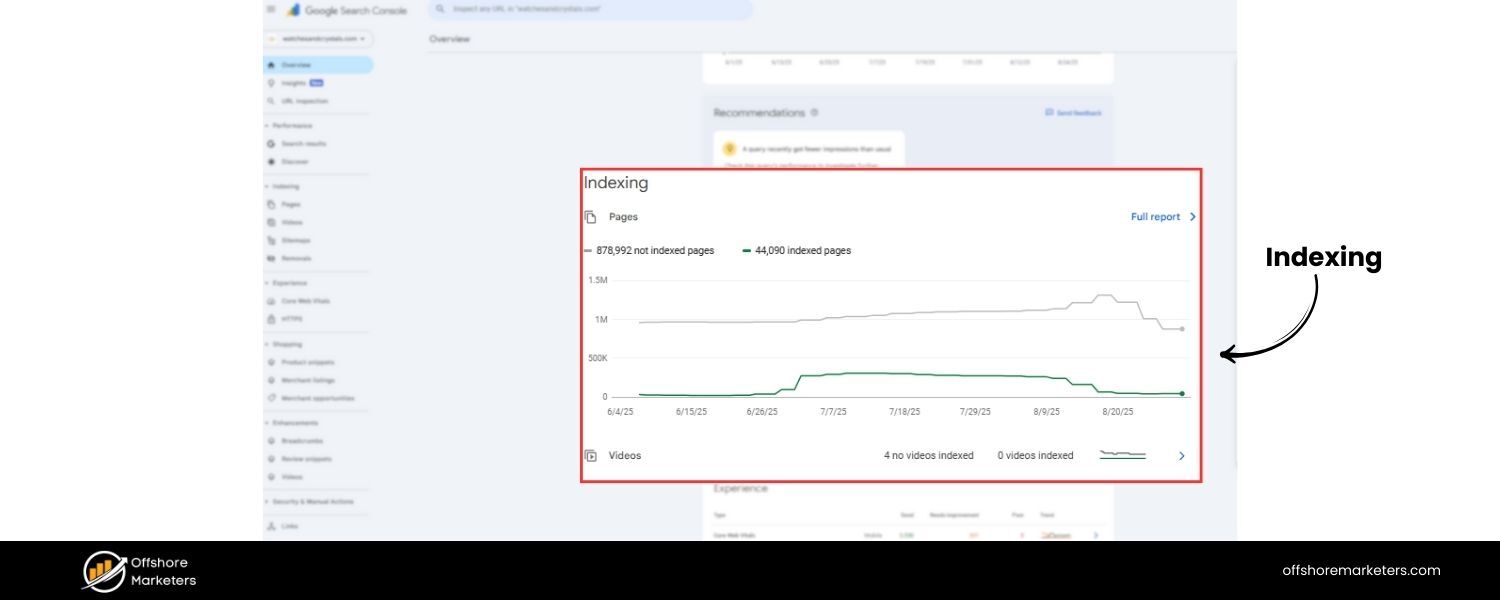Image resolution: width=1500 pixels, height=600 pixels.
Task: Toggle the 44,090 indexed pages series
Action: click(x=797, y=250)
